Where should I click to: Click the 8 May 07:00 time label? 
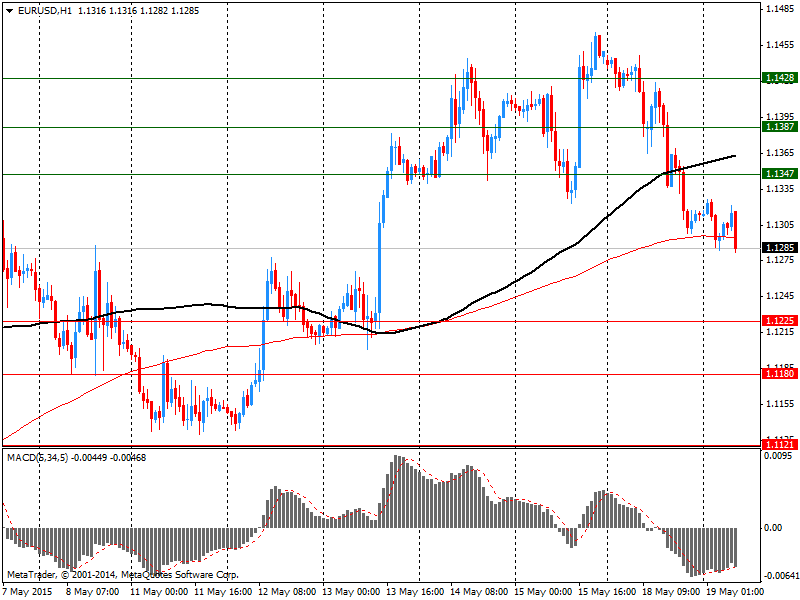(93, 592)
